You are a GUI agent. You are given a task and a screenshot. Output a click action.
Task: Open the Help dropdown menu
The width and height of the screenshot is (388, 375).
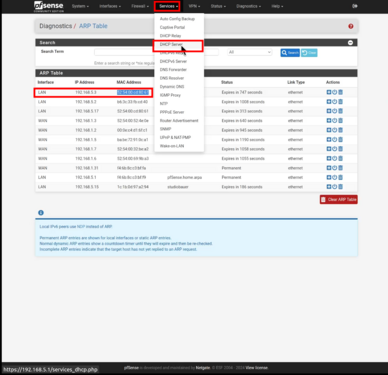point(277,6)
